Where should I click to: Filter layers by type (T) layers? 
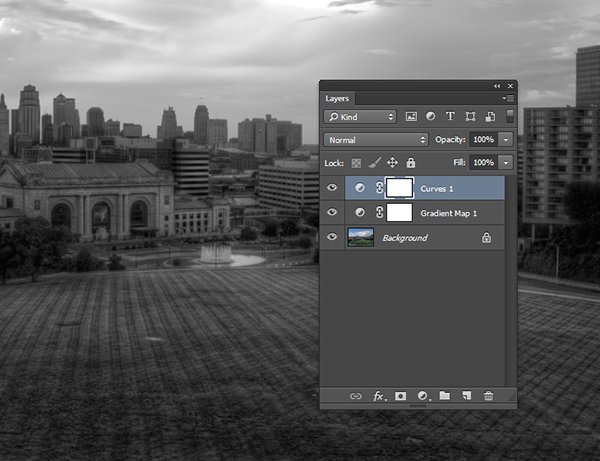(450, 117)
